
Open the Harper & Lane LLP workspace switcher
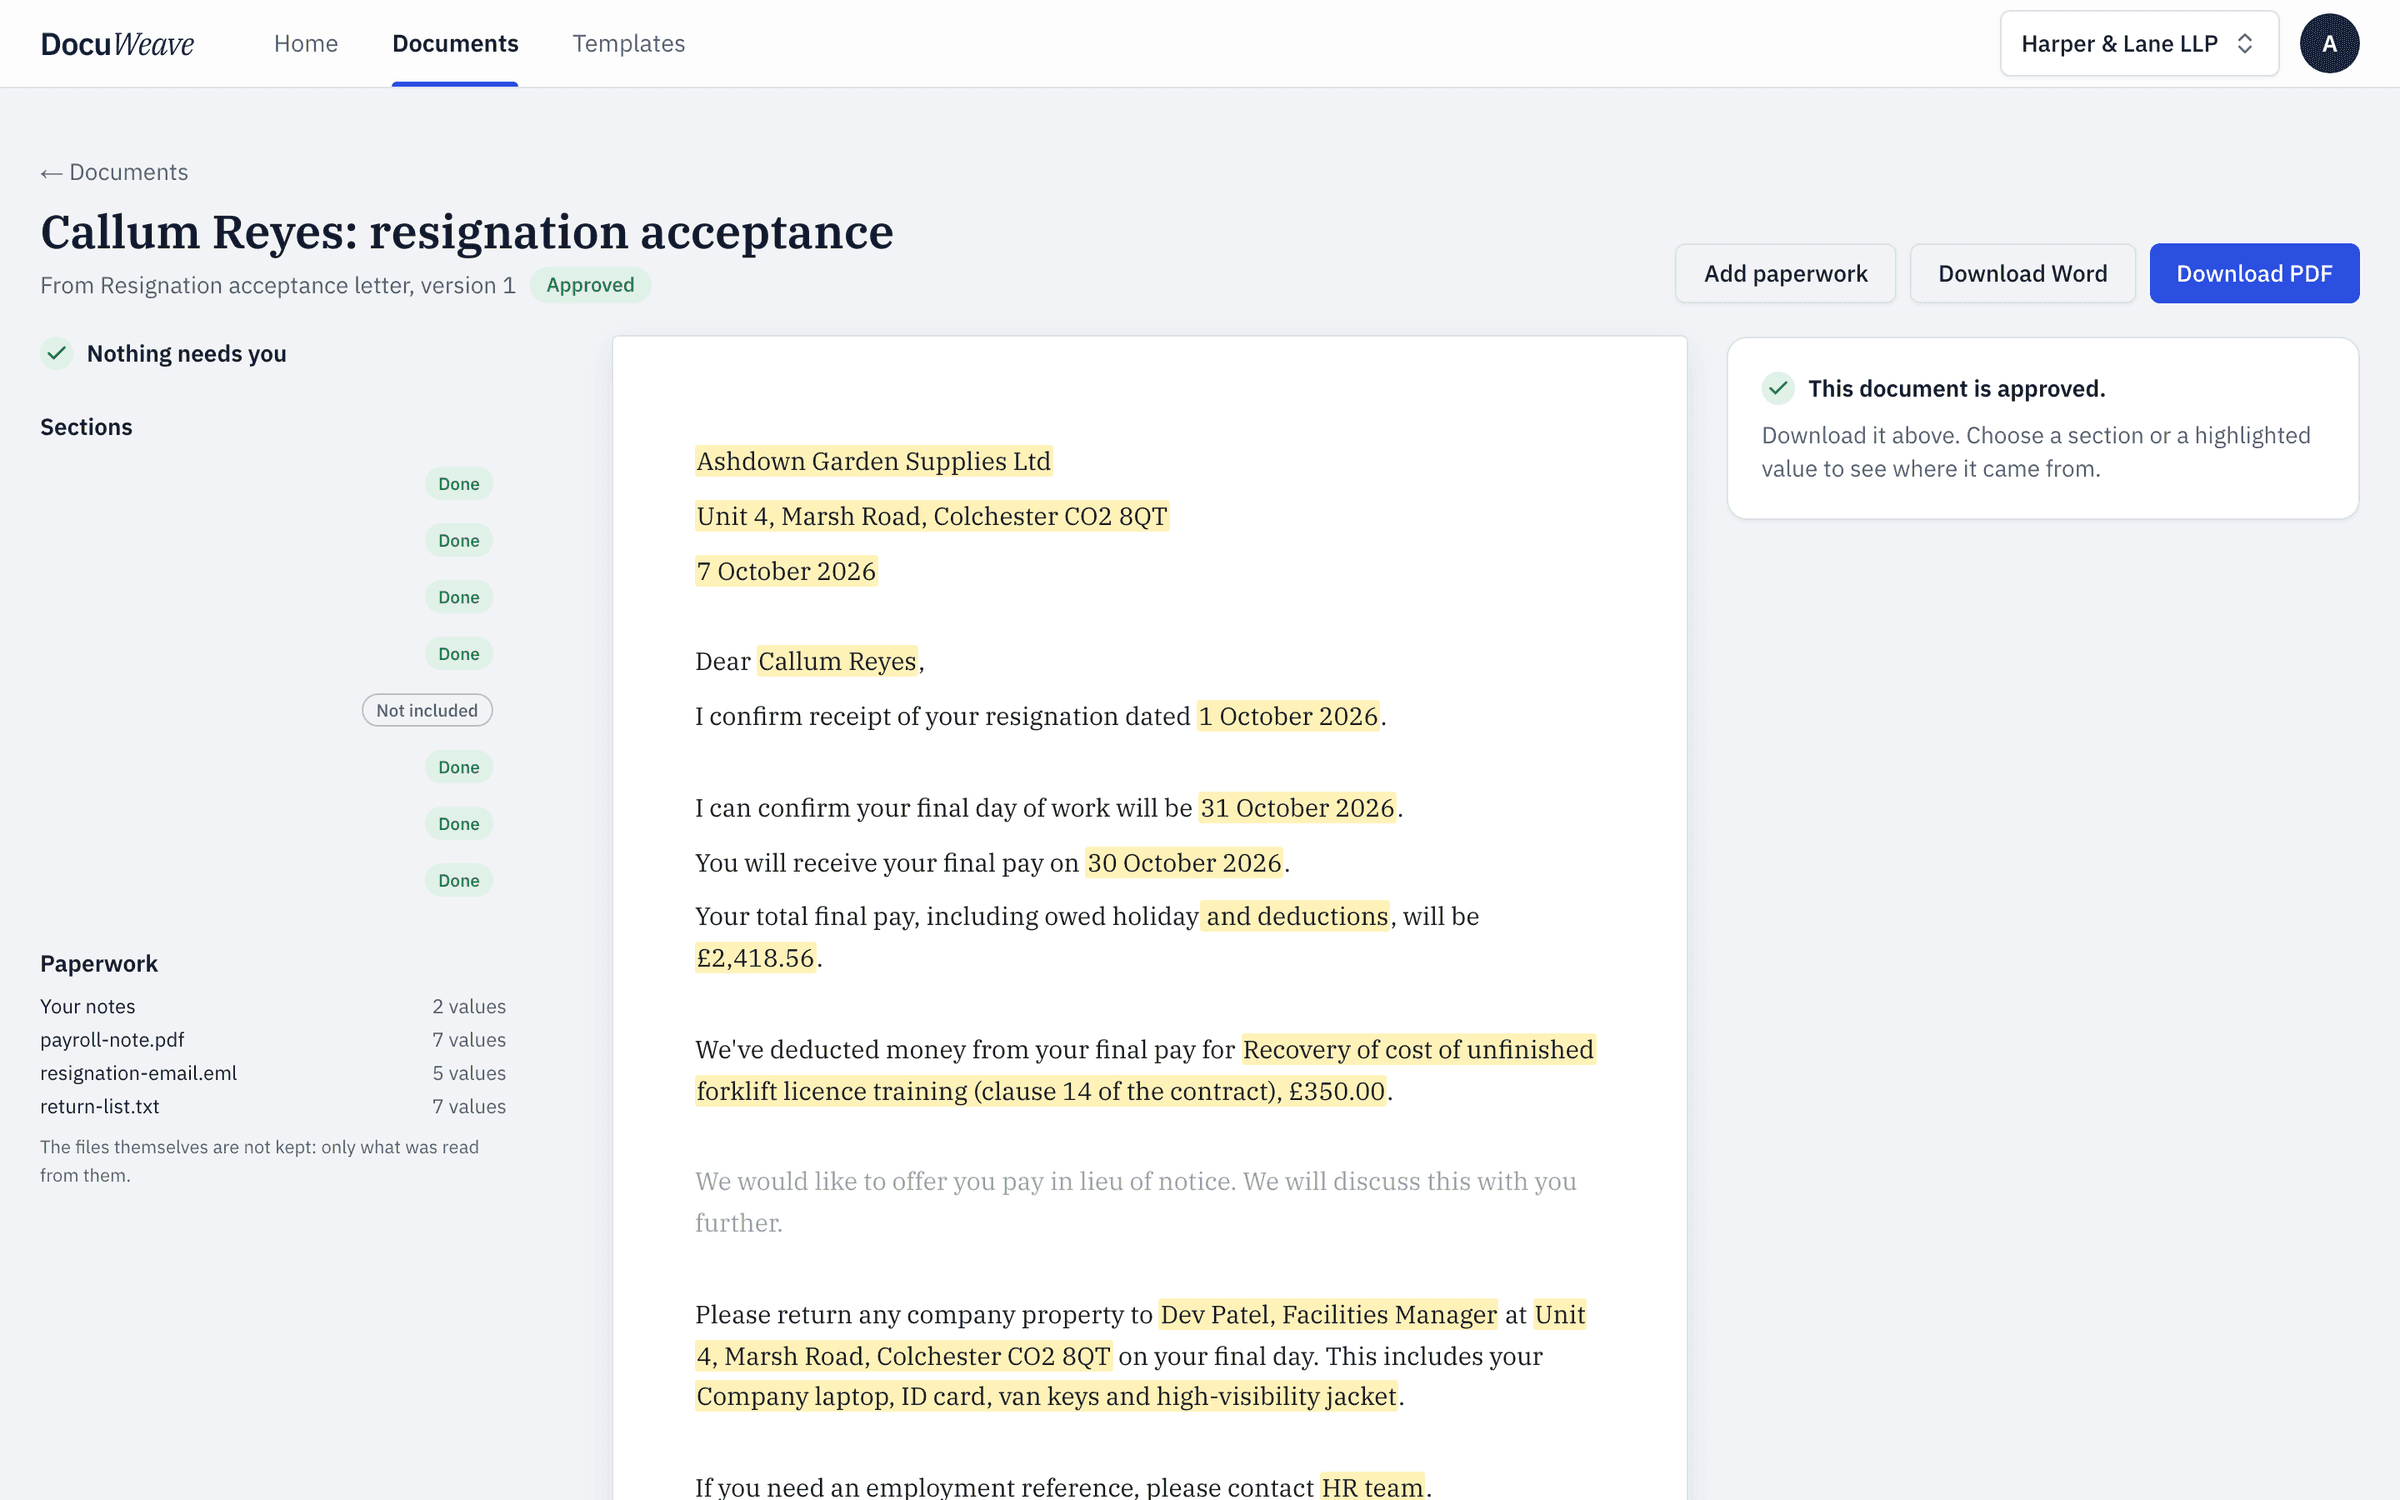point(2139,43)
